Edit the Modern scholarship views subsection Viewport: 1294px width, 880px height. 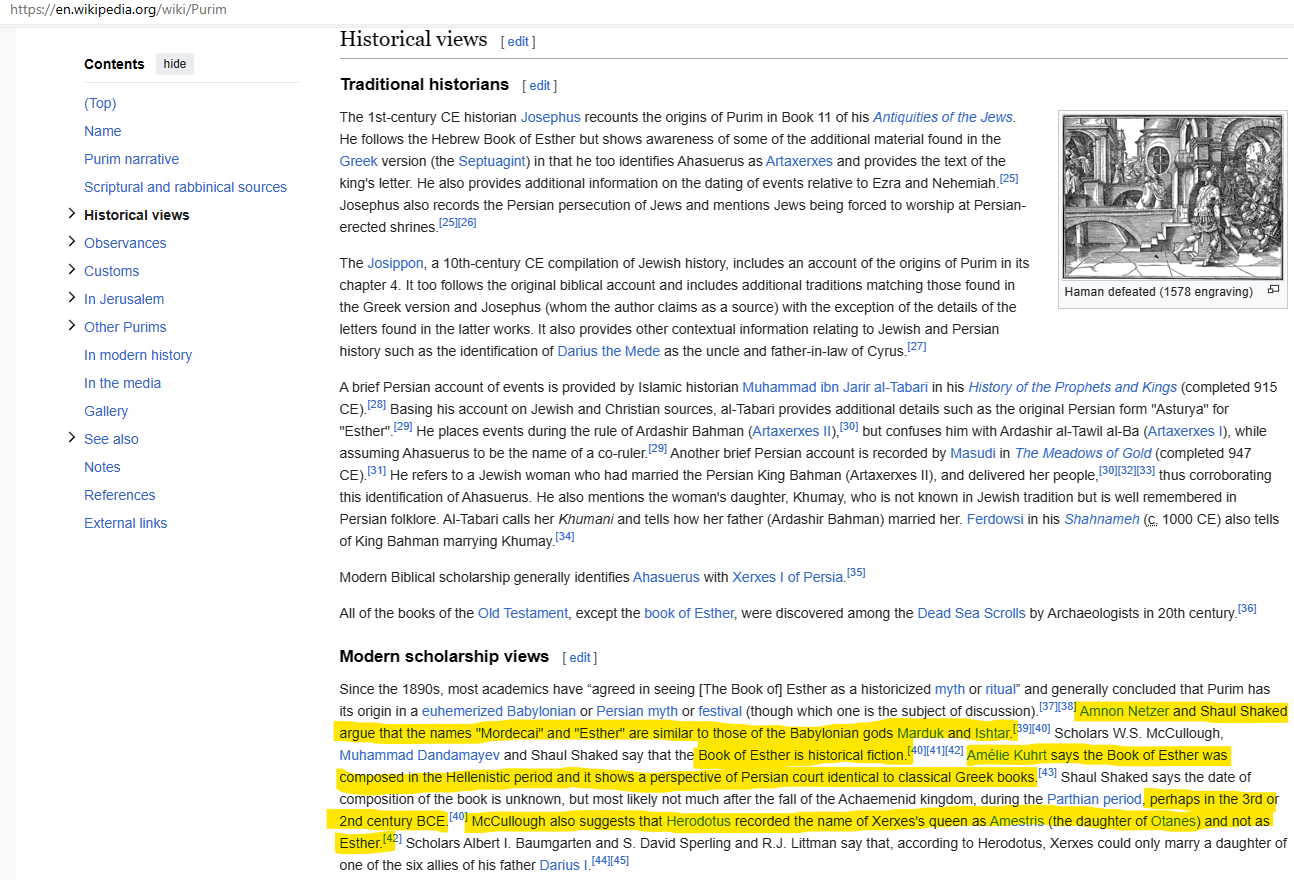click(x=580, y=658)
